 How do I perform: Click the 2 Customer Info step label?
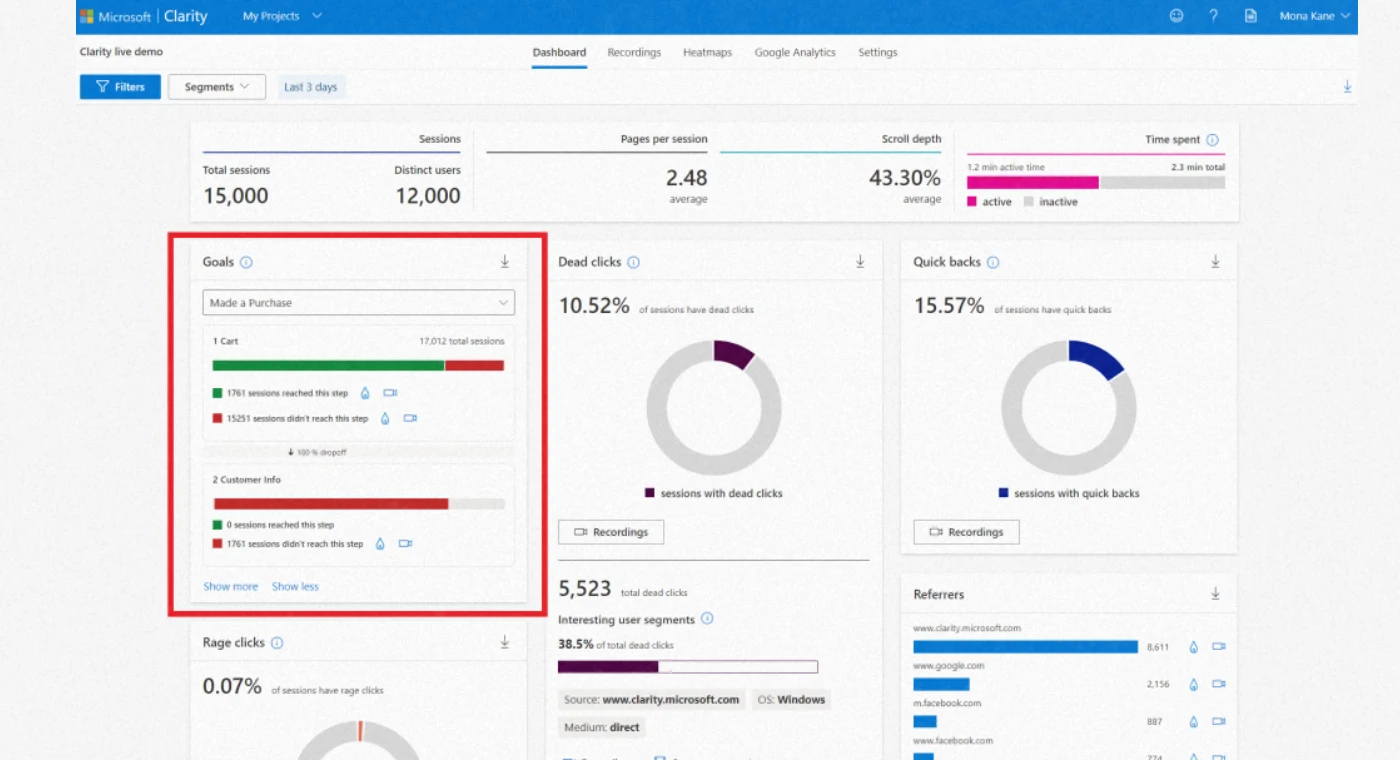tap(247, 480)
